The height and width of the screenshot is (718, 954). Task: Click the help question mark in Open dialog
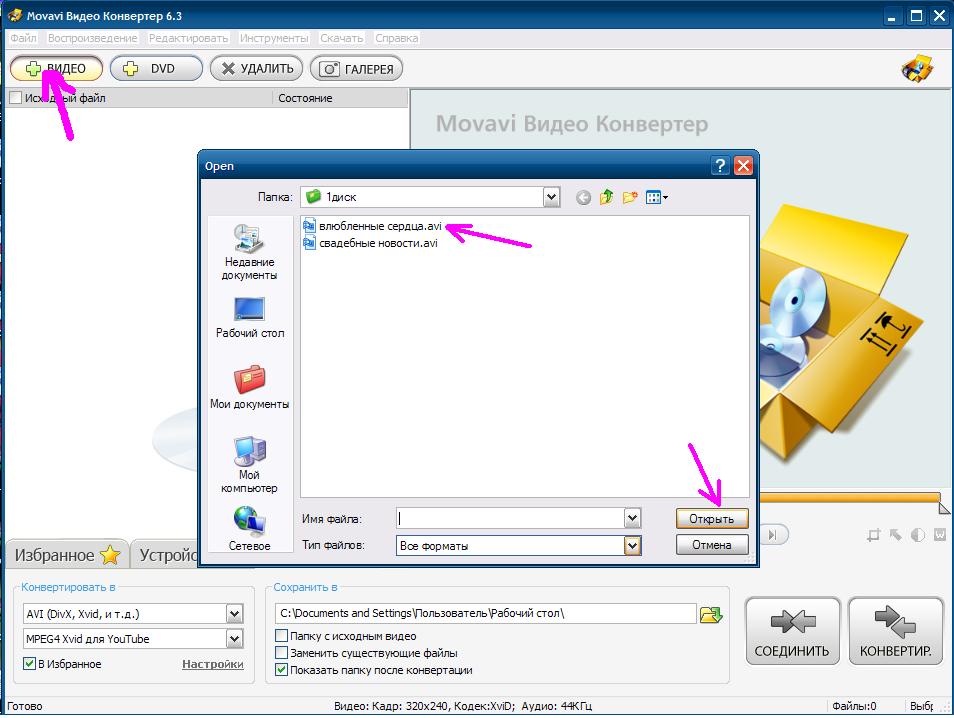pyautogui.click(x=720, y=166)
